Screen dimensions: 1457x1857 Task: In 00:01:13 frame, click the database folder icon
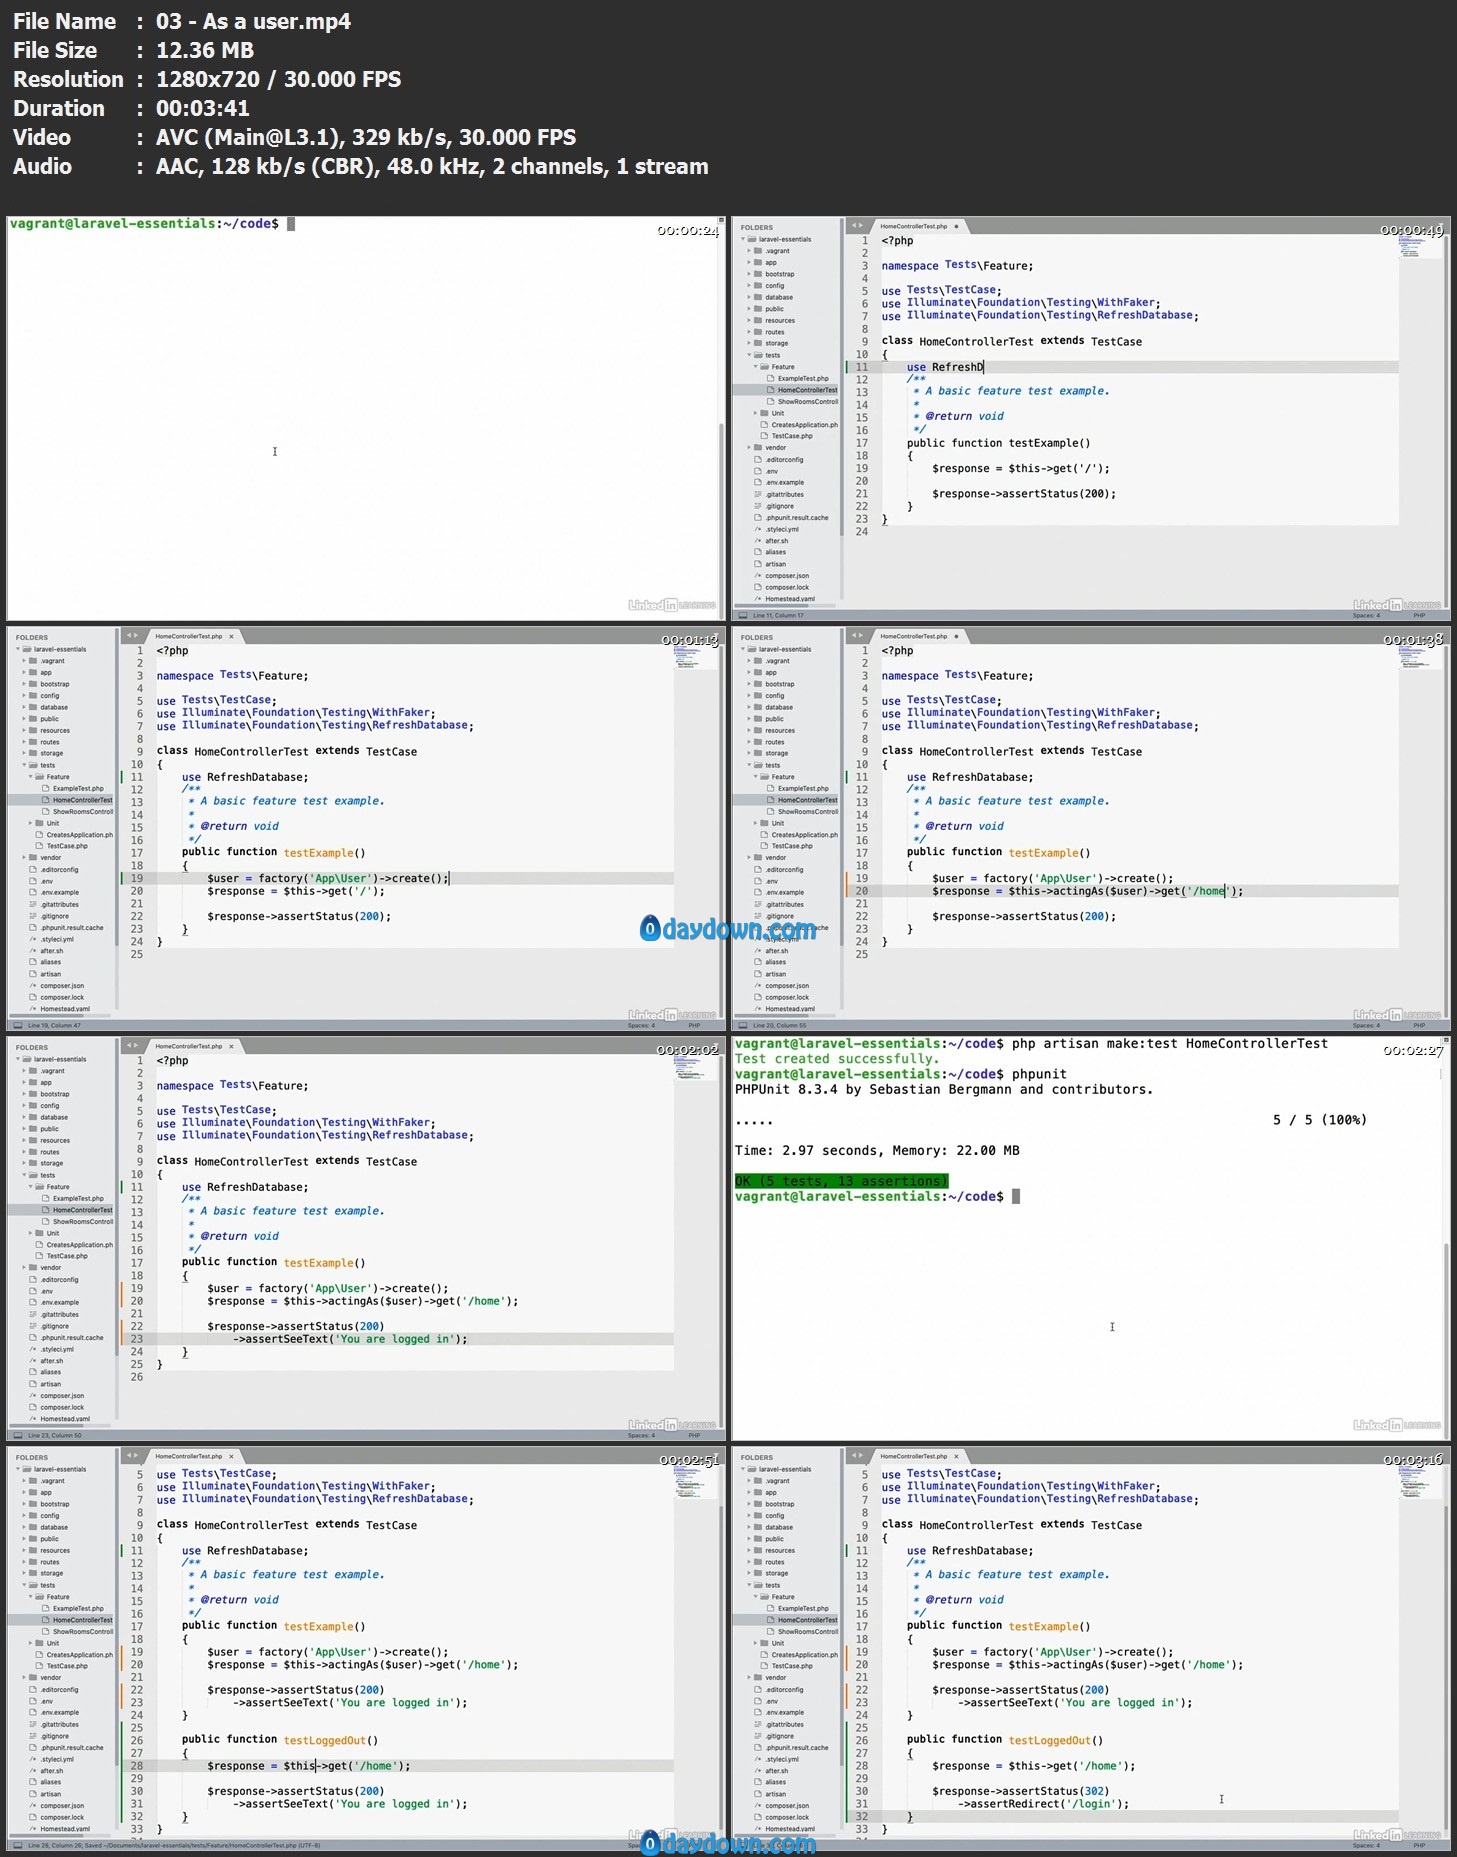click(x=33, y=707)
